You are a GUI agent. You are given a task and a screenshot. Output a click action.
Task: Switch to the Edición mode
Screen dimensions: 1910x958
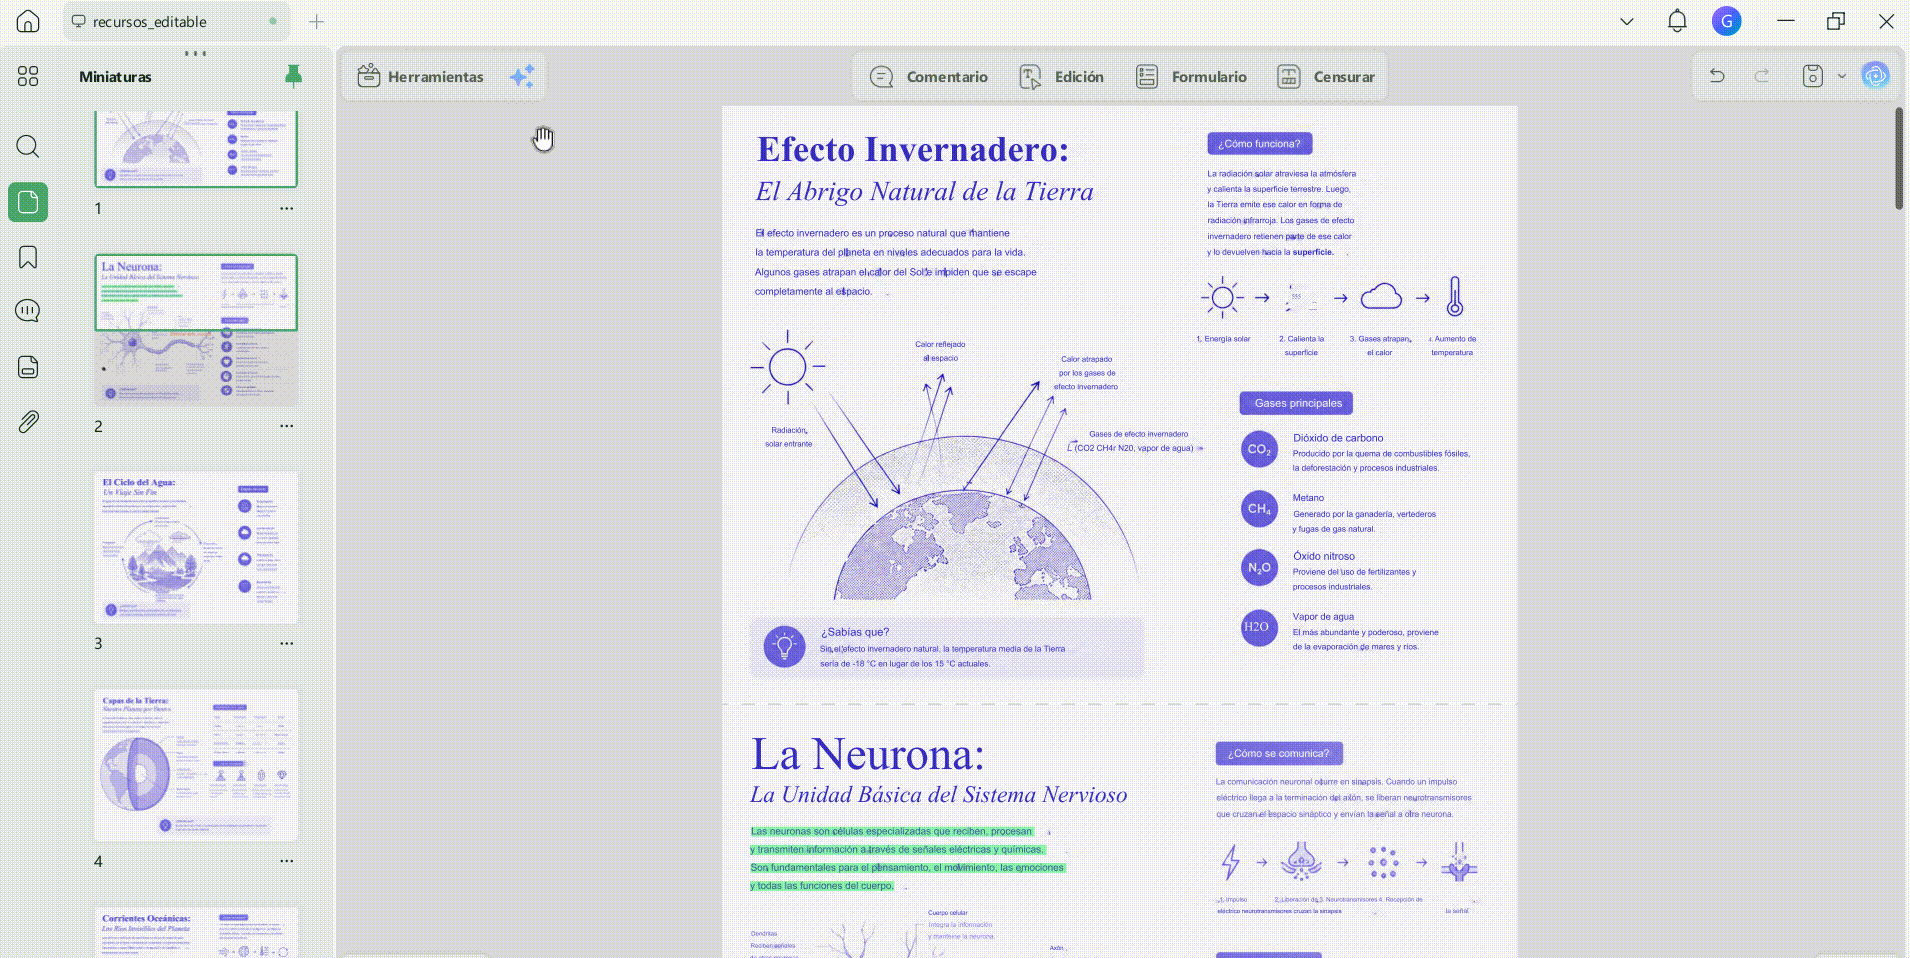point(1062,77)
